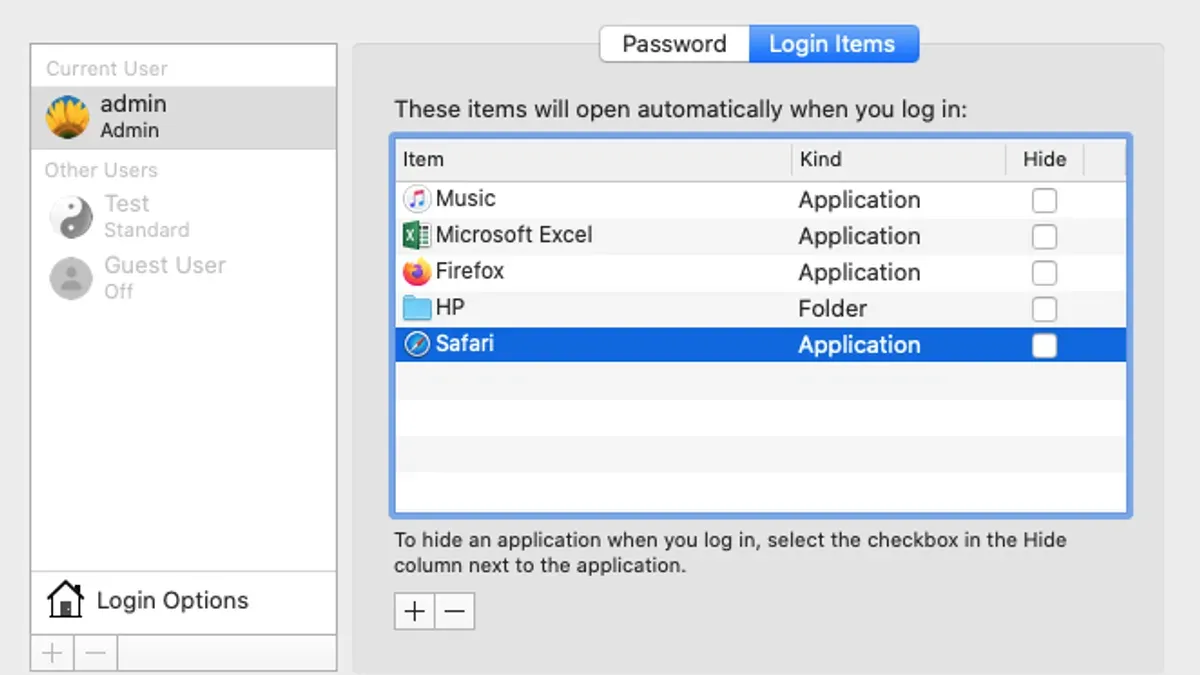Add a login item with plus button
The height and width of the screenshot is (675, 1200).
click(414, 611)
